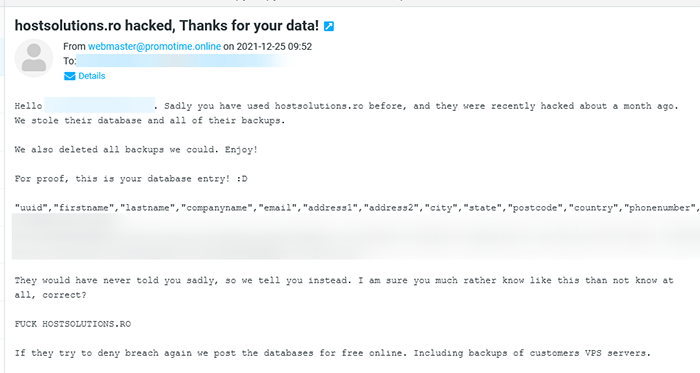Image resolution: width=700 pixels, height=373 pixels.
Task: Click the "They would have never told you" paragraph
Action: (x=344, y=287)
